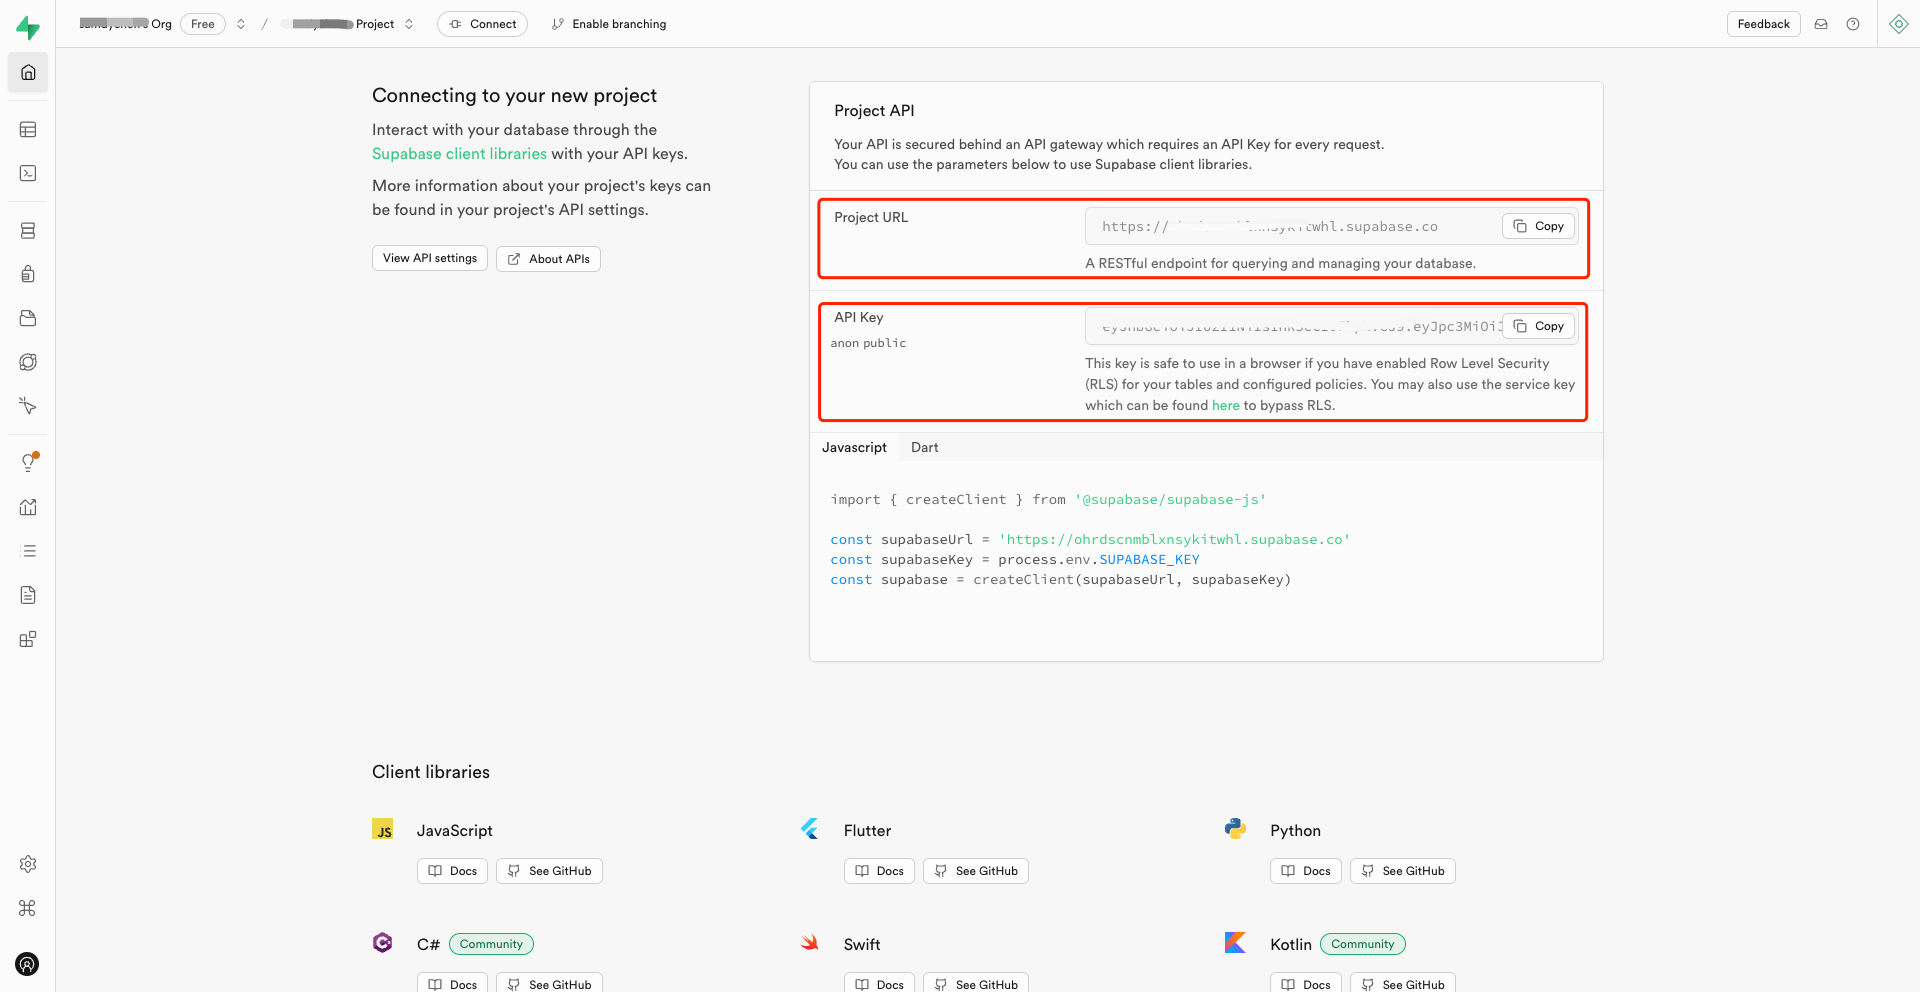Viewport: 1920px width, 992px height.
Task: Expand the project switcher chevron
Action: (x=409, y=24)
